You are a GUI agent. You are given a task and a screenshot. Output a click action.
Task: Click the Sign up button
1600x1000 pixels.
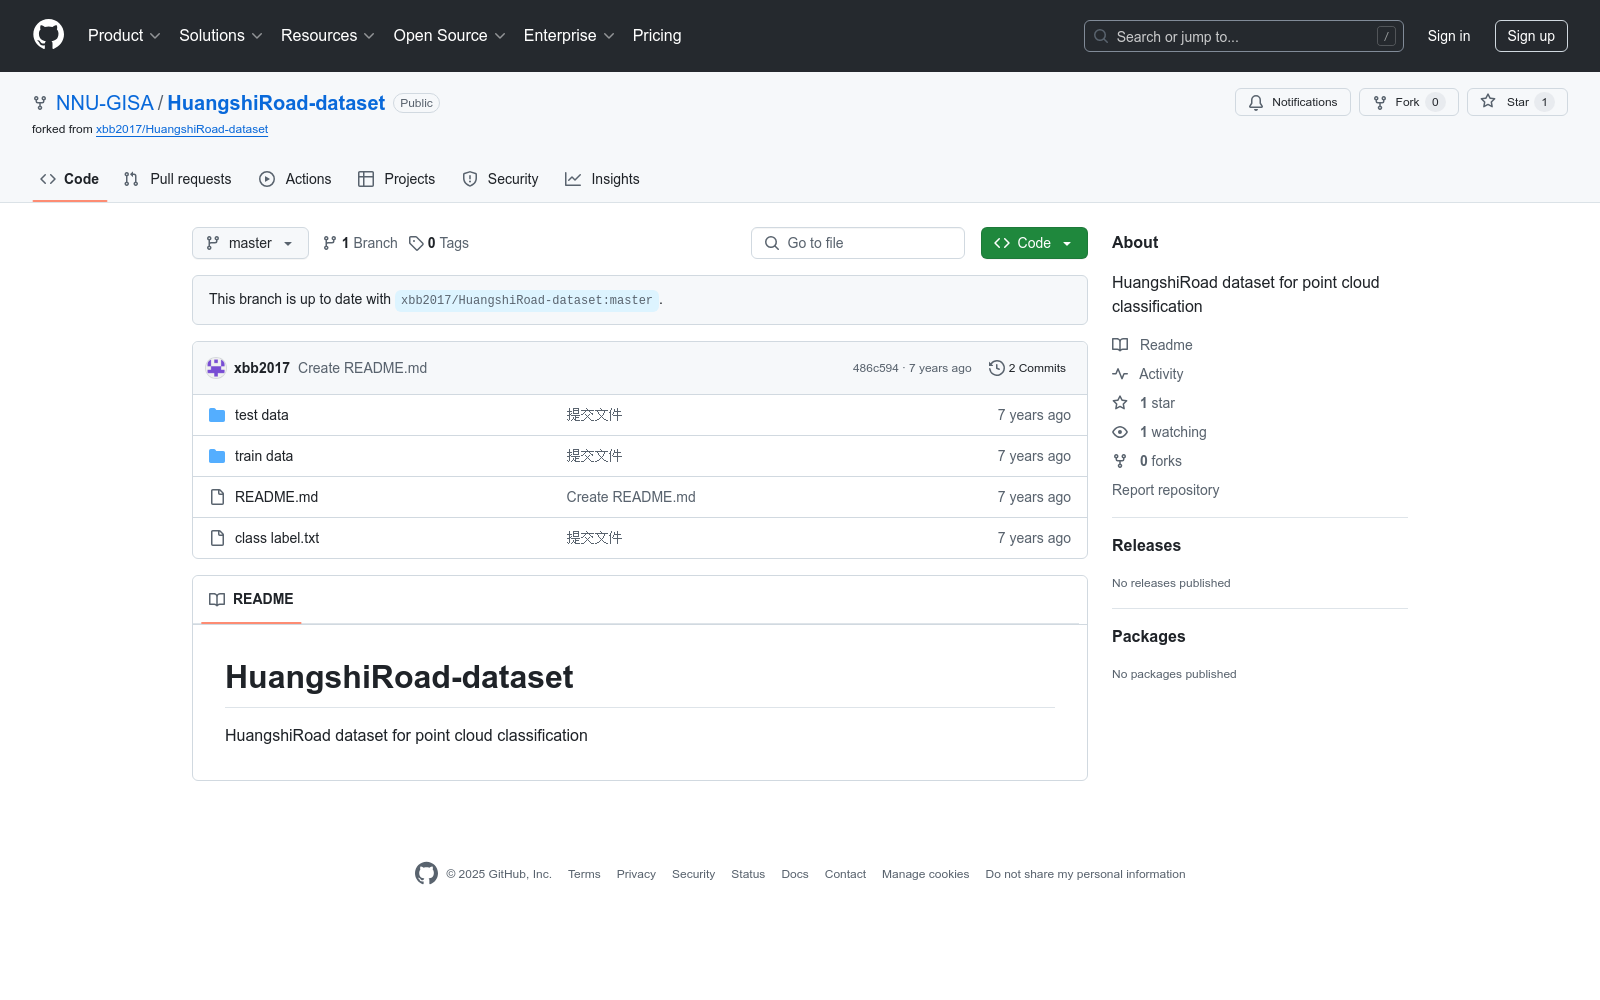1531,36
